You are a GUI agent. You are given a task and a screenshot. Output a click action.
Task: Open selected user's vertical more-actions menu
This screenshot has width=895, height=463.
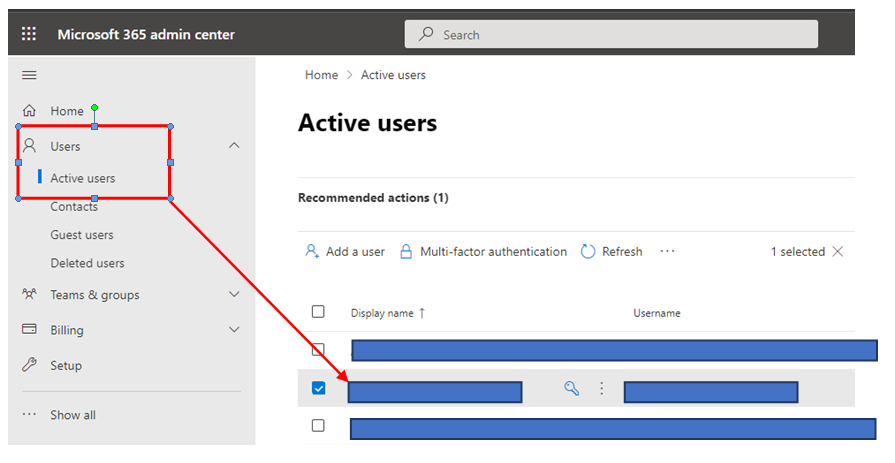[x=601, y=388]
